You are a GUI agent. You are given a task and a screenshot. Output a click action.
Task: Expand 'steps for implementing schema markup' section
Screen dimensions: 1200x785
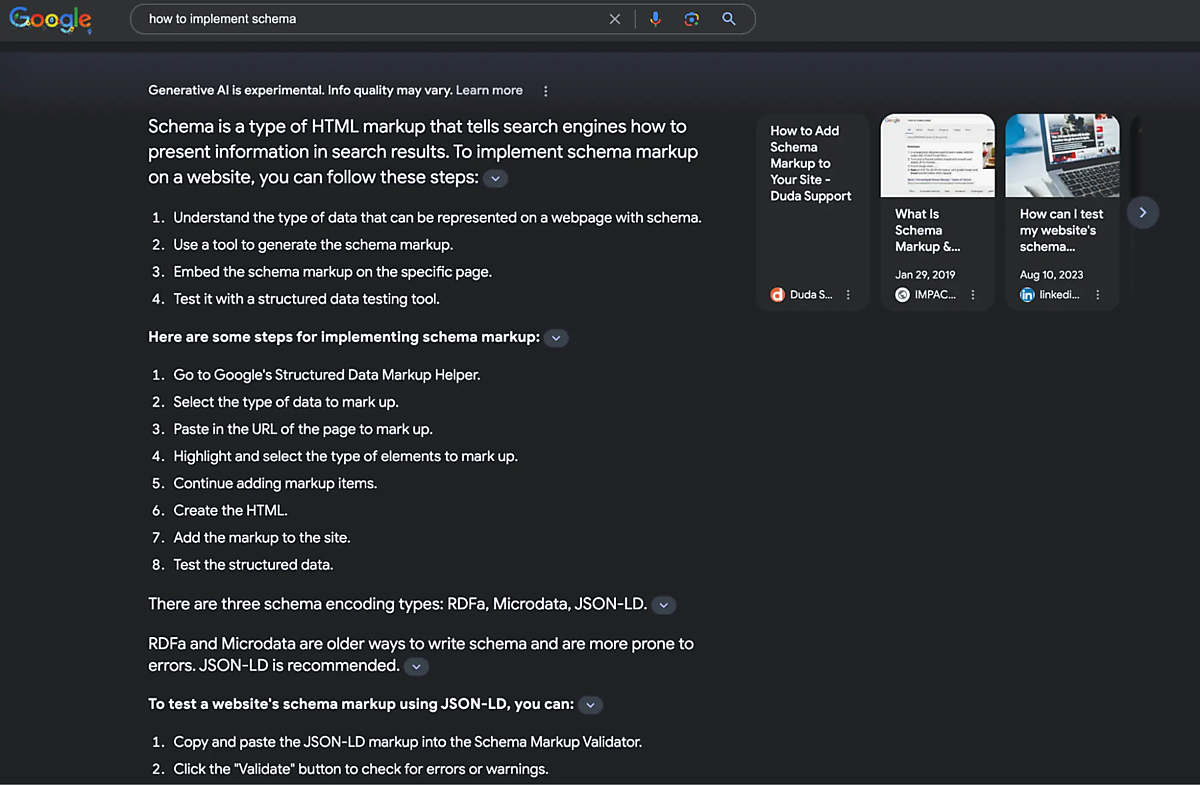pos(557,338)
